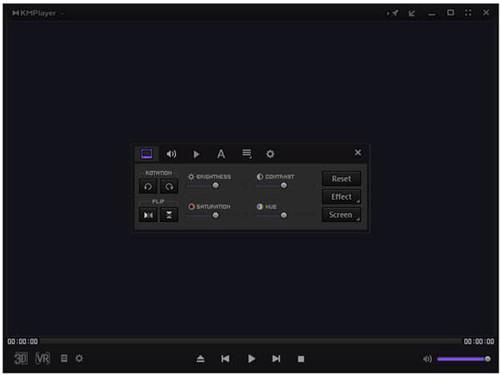Switch to compact mode icon in title bar
This screenshot has width=500, height=375.
[412, 13]
